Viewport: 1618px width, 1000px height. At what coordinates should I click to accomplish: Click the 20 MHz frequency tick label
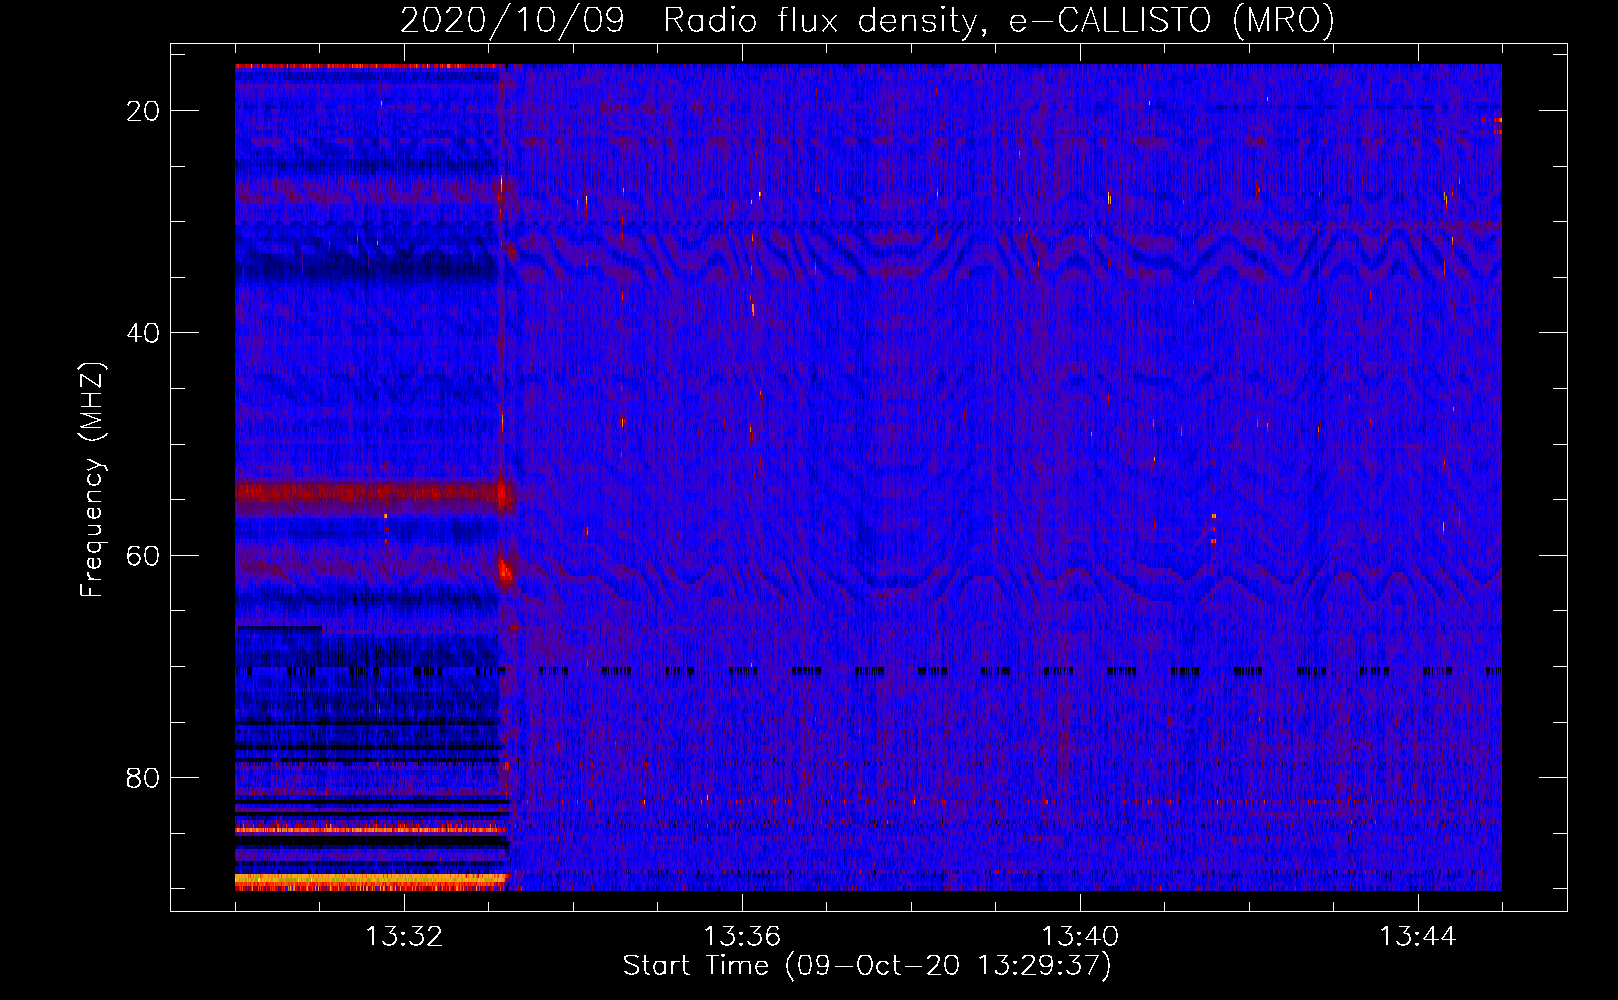coord(143,111)
